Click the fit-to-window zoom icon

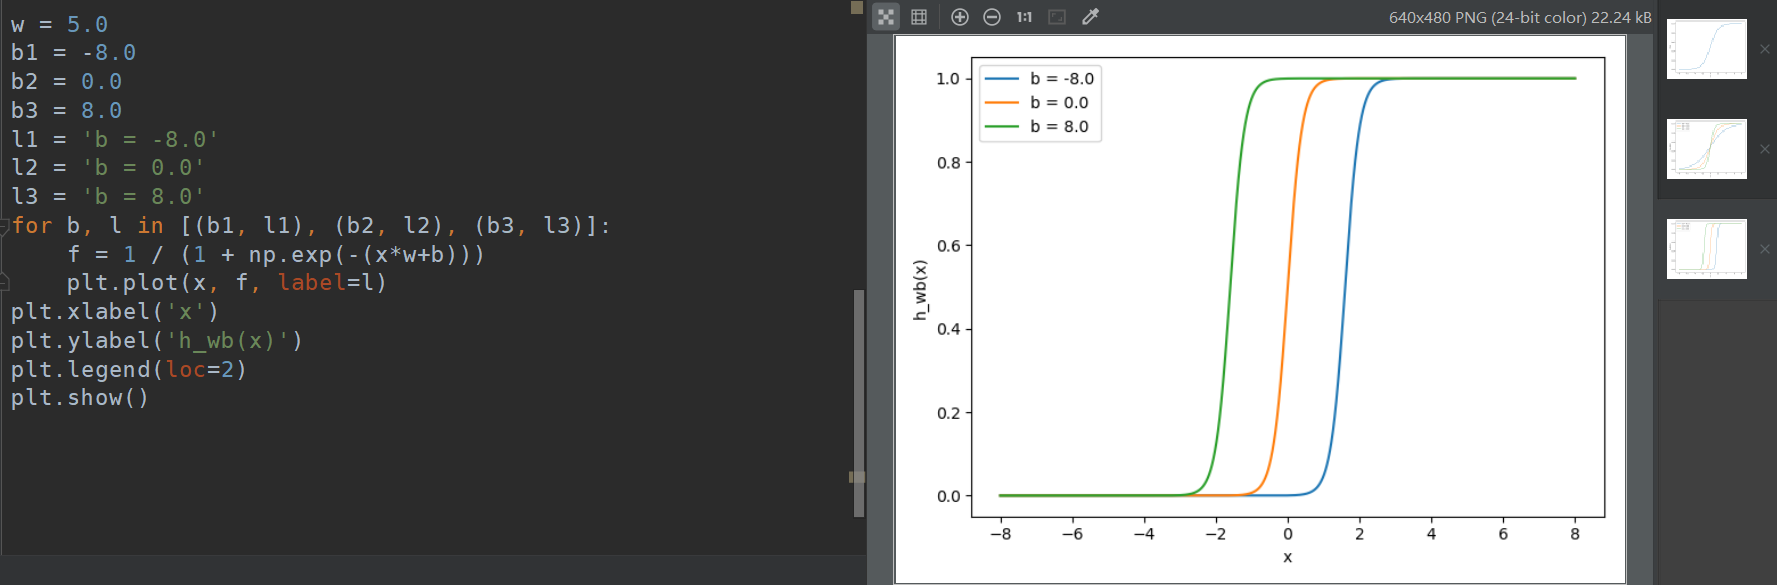pyautogui.click(x=1057, y=17)
